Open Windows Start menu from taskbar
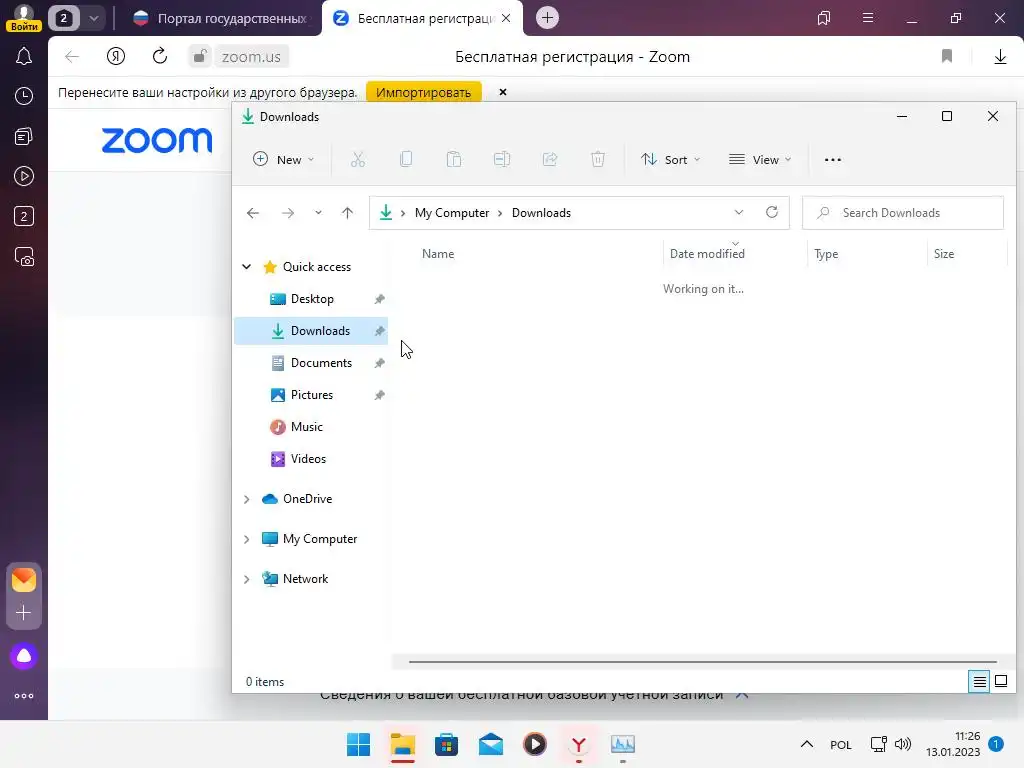 click(x=358, y=744)
